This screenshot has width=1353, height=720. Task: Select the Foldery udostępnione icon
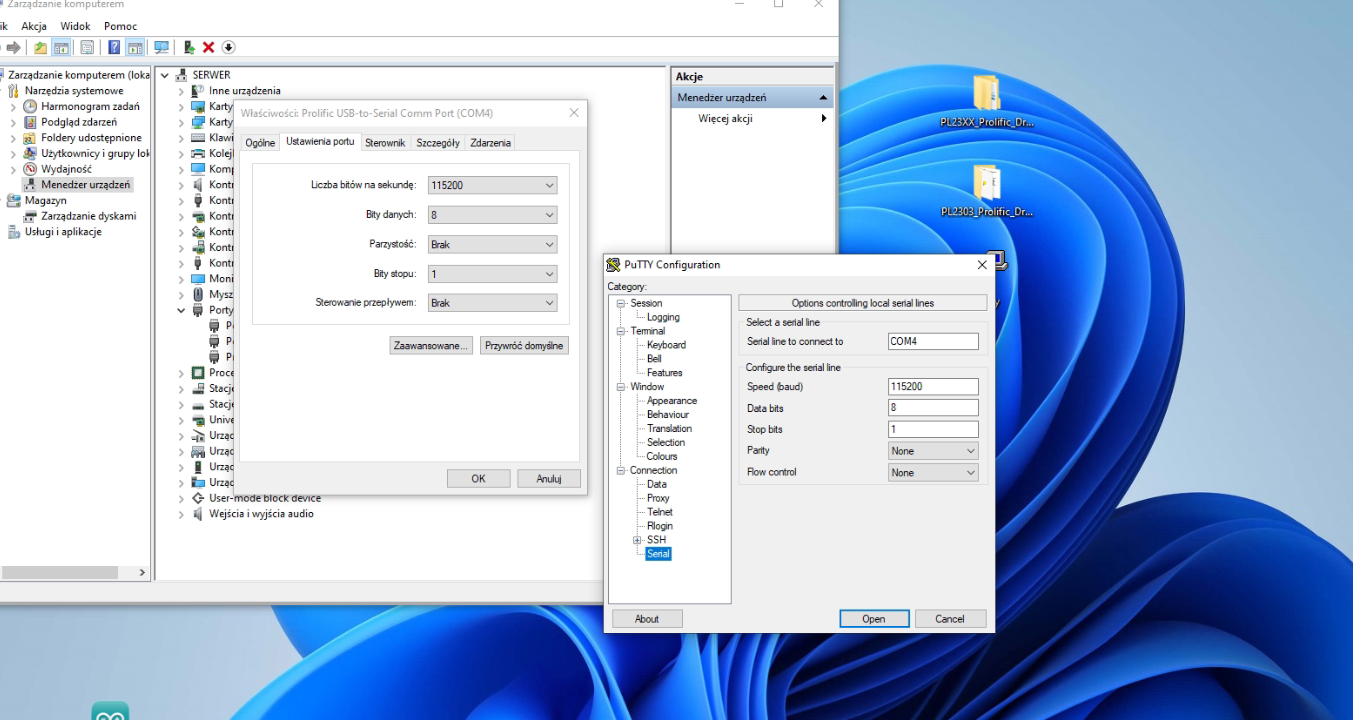pos(31,138)
